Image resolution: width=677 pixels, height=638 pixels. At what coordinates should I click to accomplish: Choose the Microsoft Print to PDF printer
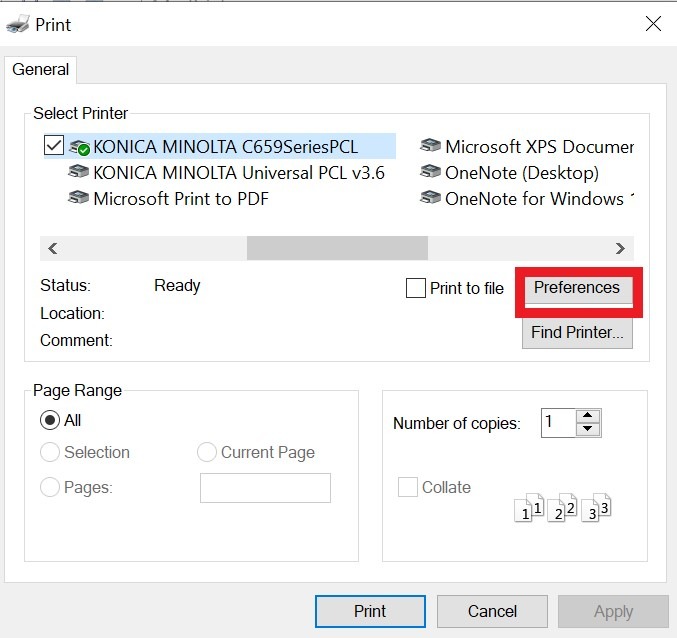[180, 198]
